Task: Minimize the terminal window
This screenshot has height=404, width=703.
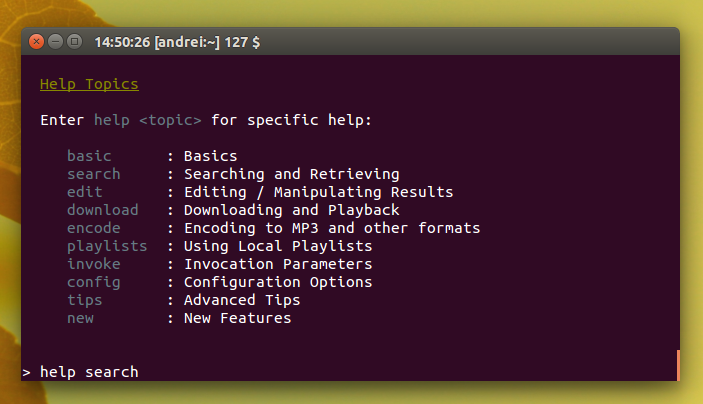Action: click(x=55, y=42)
